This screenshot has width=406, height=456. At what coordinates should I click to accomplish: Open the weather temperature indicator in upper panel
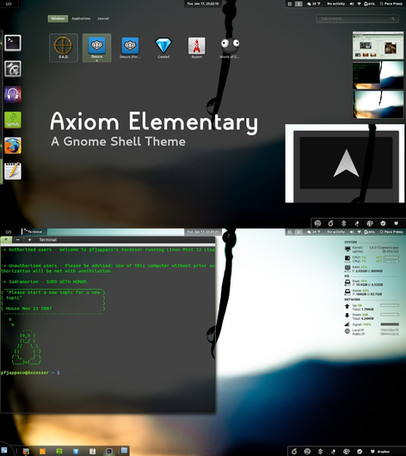(313, 4)
